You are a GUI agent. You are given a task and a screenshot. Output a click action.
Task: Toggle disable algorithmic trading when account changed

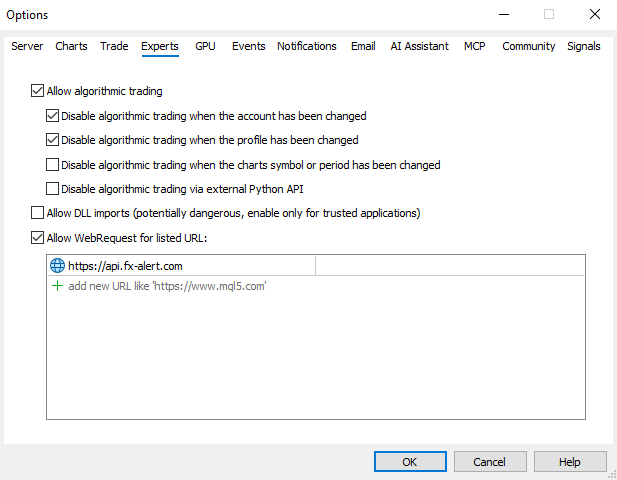(52, 116)
